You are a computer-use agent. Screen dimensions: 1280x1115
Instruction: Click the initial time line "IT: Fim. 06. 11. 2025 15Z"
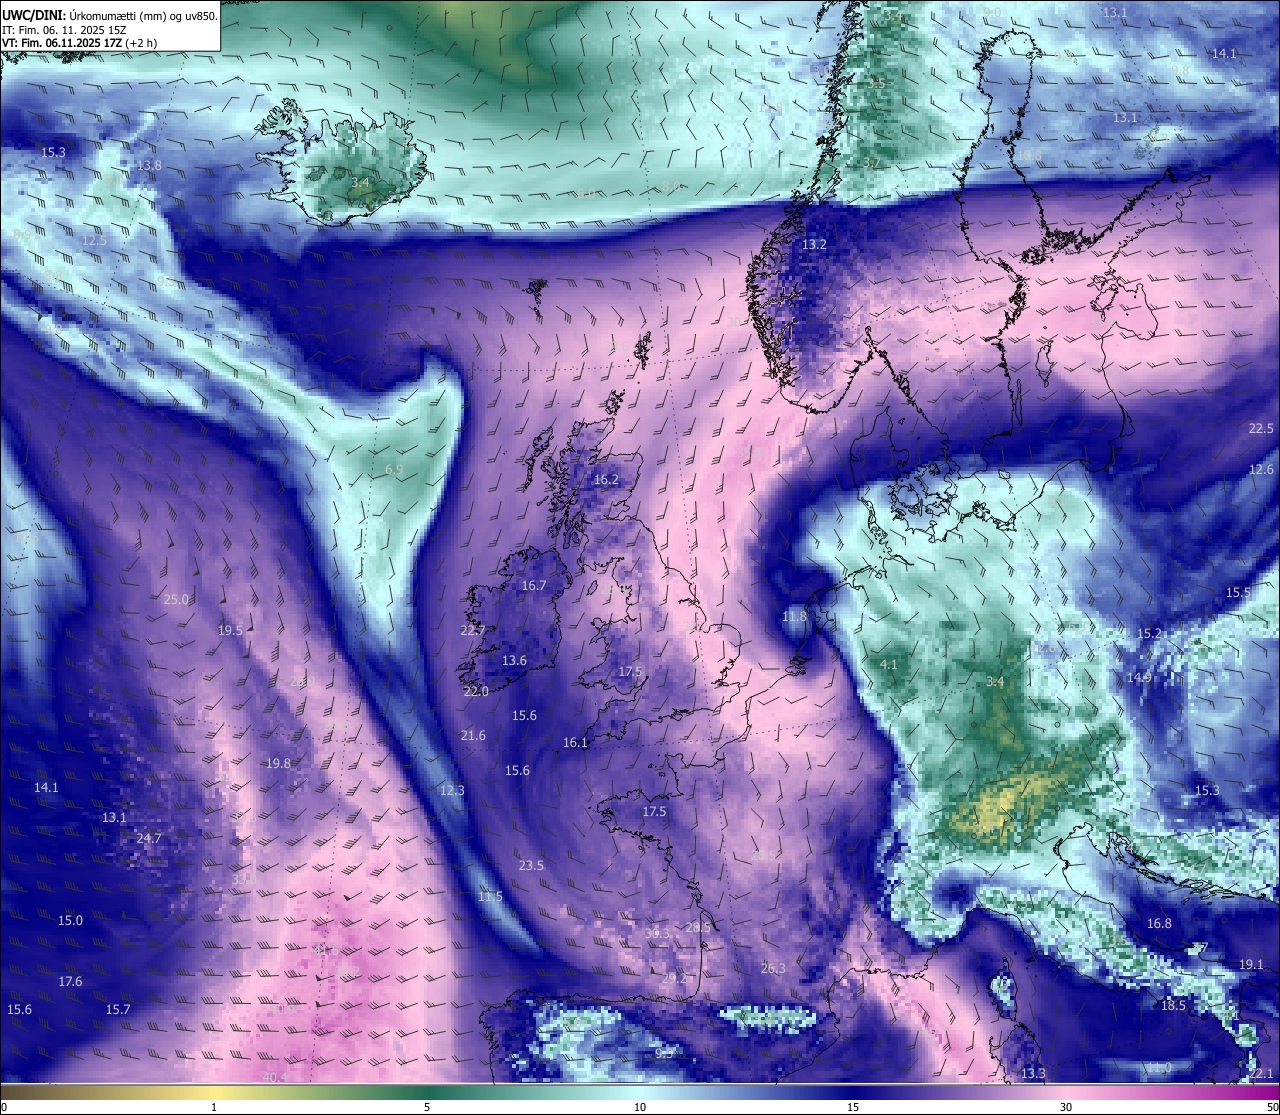coord(63,30)
